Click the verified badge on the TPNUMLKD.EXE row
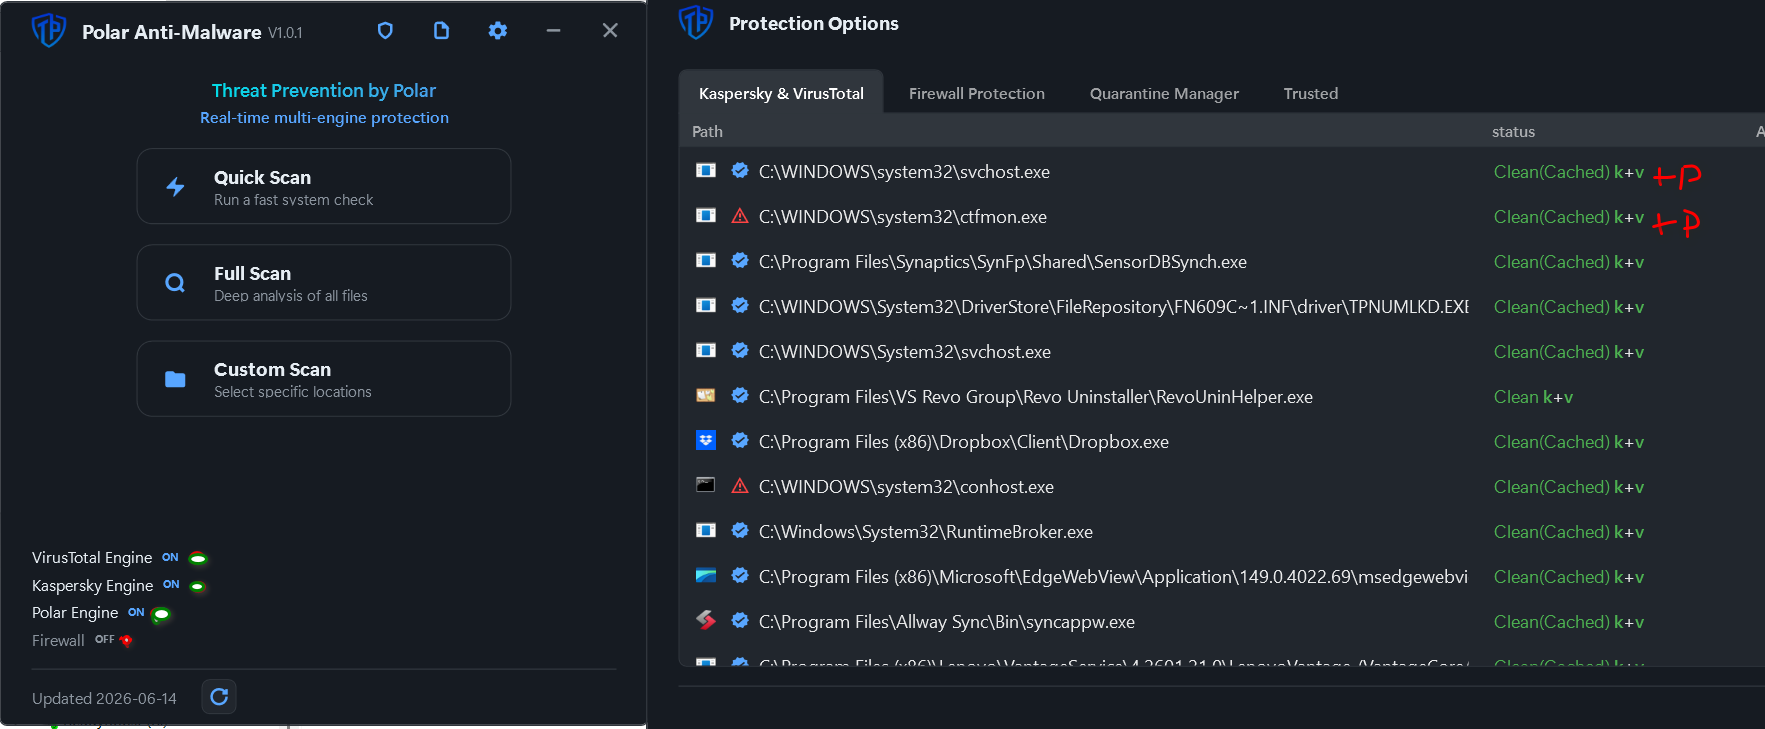This screenshot has width=1765, height=729. pyautogui.click(x=740, y=306)
